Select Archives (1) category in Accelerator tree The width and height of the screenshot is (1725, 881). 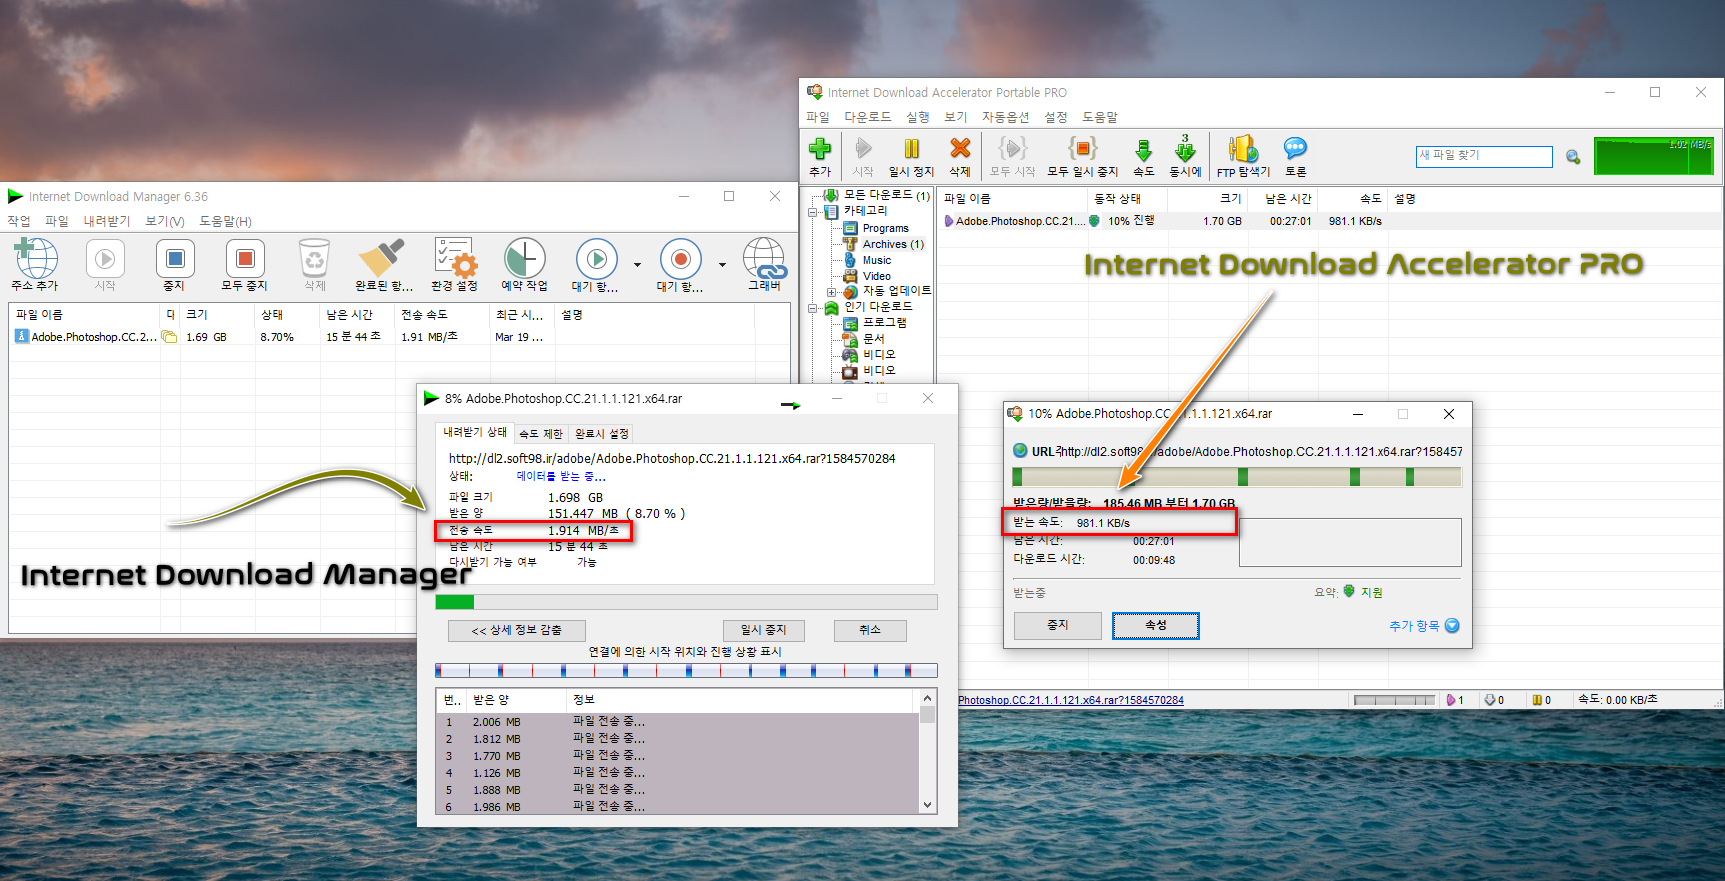[893, 244]
